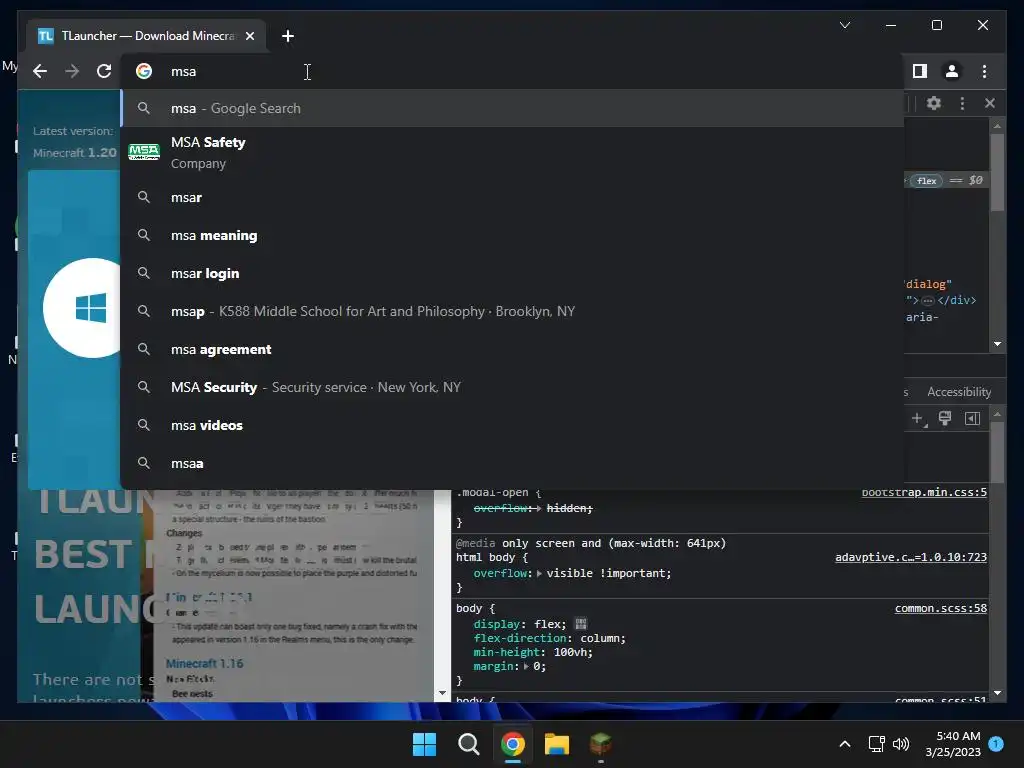Show hidden tray icons chevron
Image resolution: width=1024 pixels, height=768 pixels.
(844, 744)
